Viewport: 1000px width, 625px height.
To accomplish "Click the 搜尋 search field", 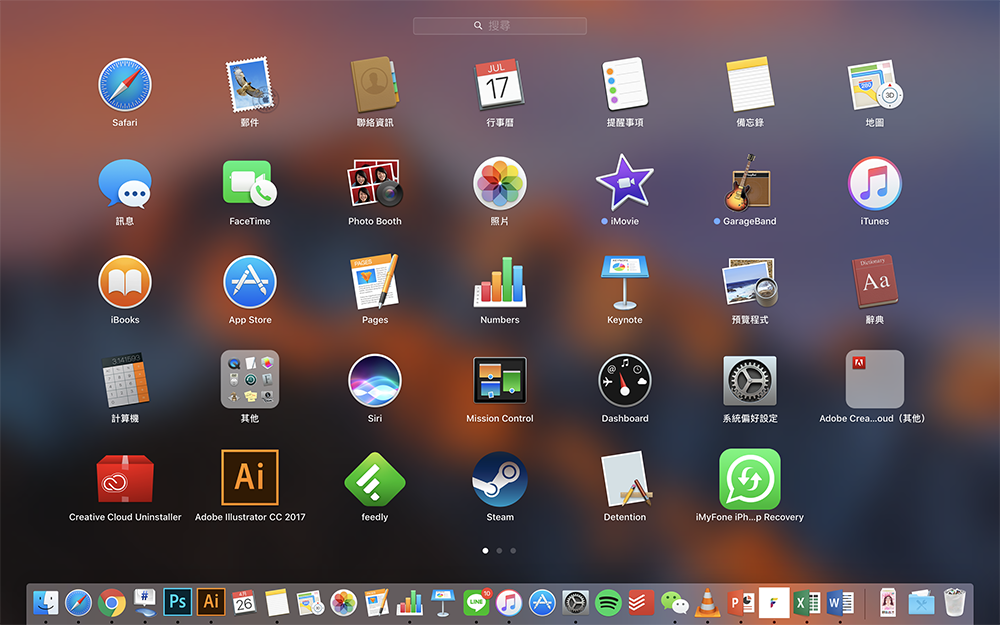I will coord(499,26).
